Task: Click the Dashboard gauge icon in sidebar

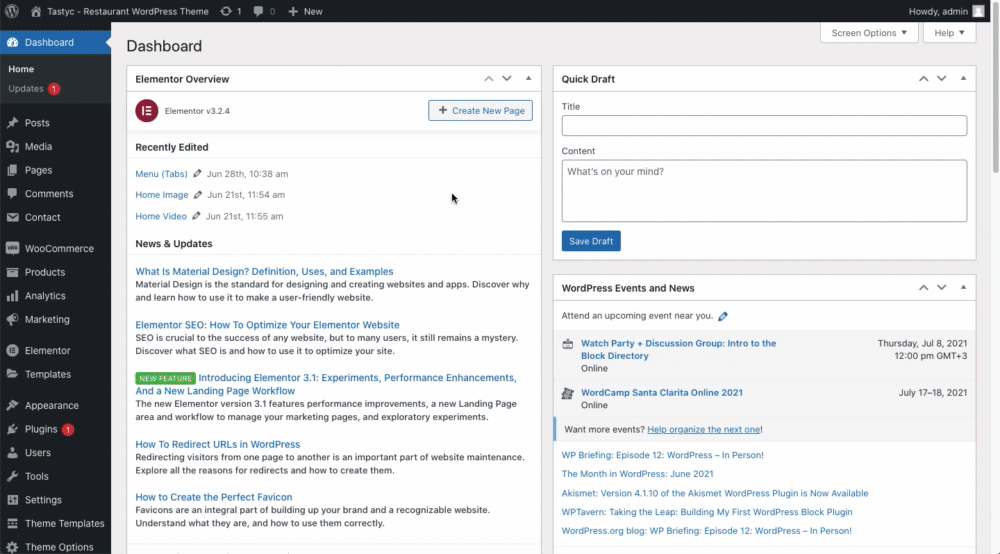Action: click(x=12, y=42)
